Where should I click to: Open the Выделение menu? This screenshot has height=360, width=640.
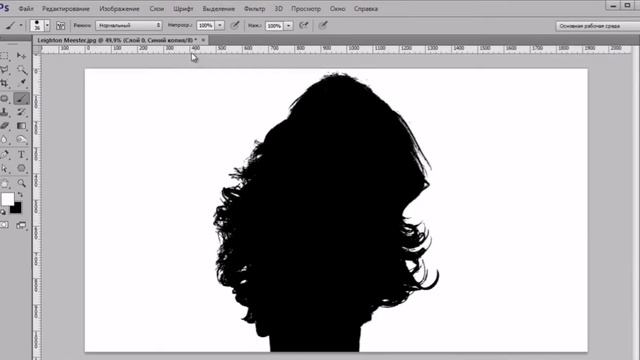[x=218, y=9]
